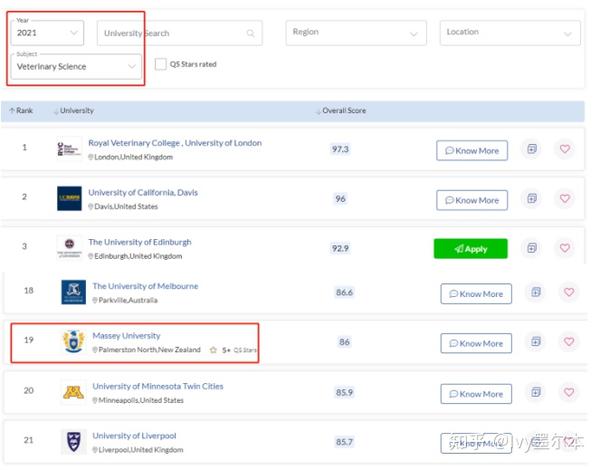Click the QS Stars badge on Massey University

coord(233,350)
